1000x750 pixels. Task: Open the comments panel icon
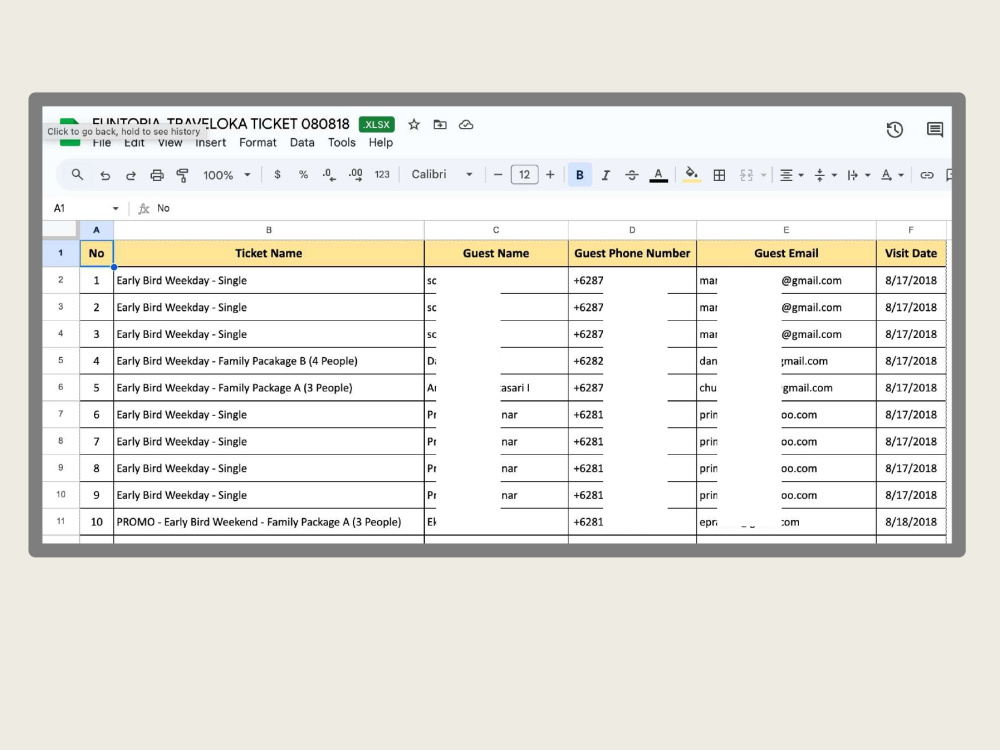tap(935, 129)
